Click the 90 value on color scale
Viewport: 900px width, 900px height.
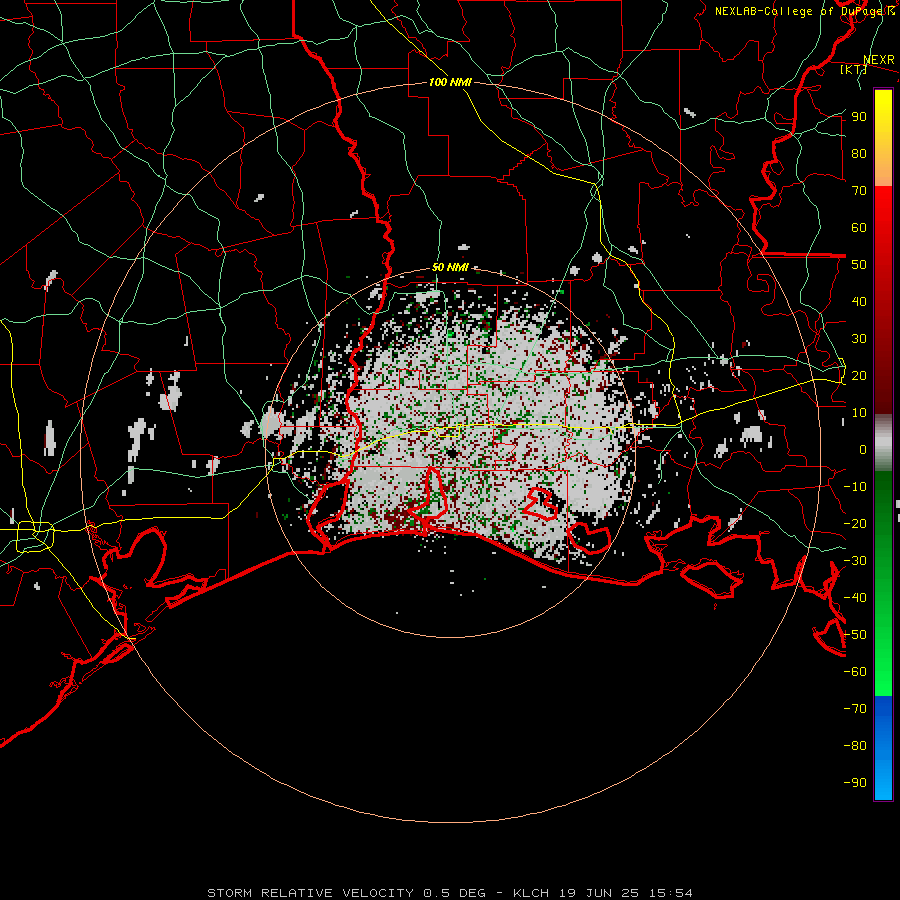coord(859,117)
